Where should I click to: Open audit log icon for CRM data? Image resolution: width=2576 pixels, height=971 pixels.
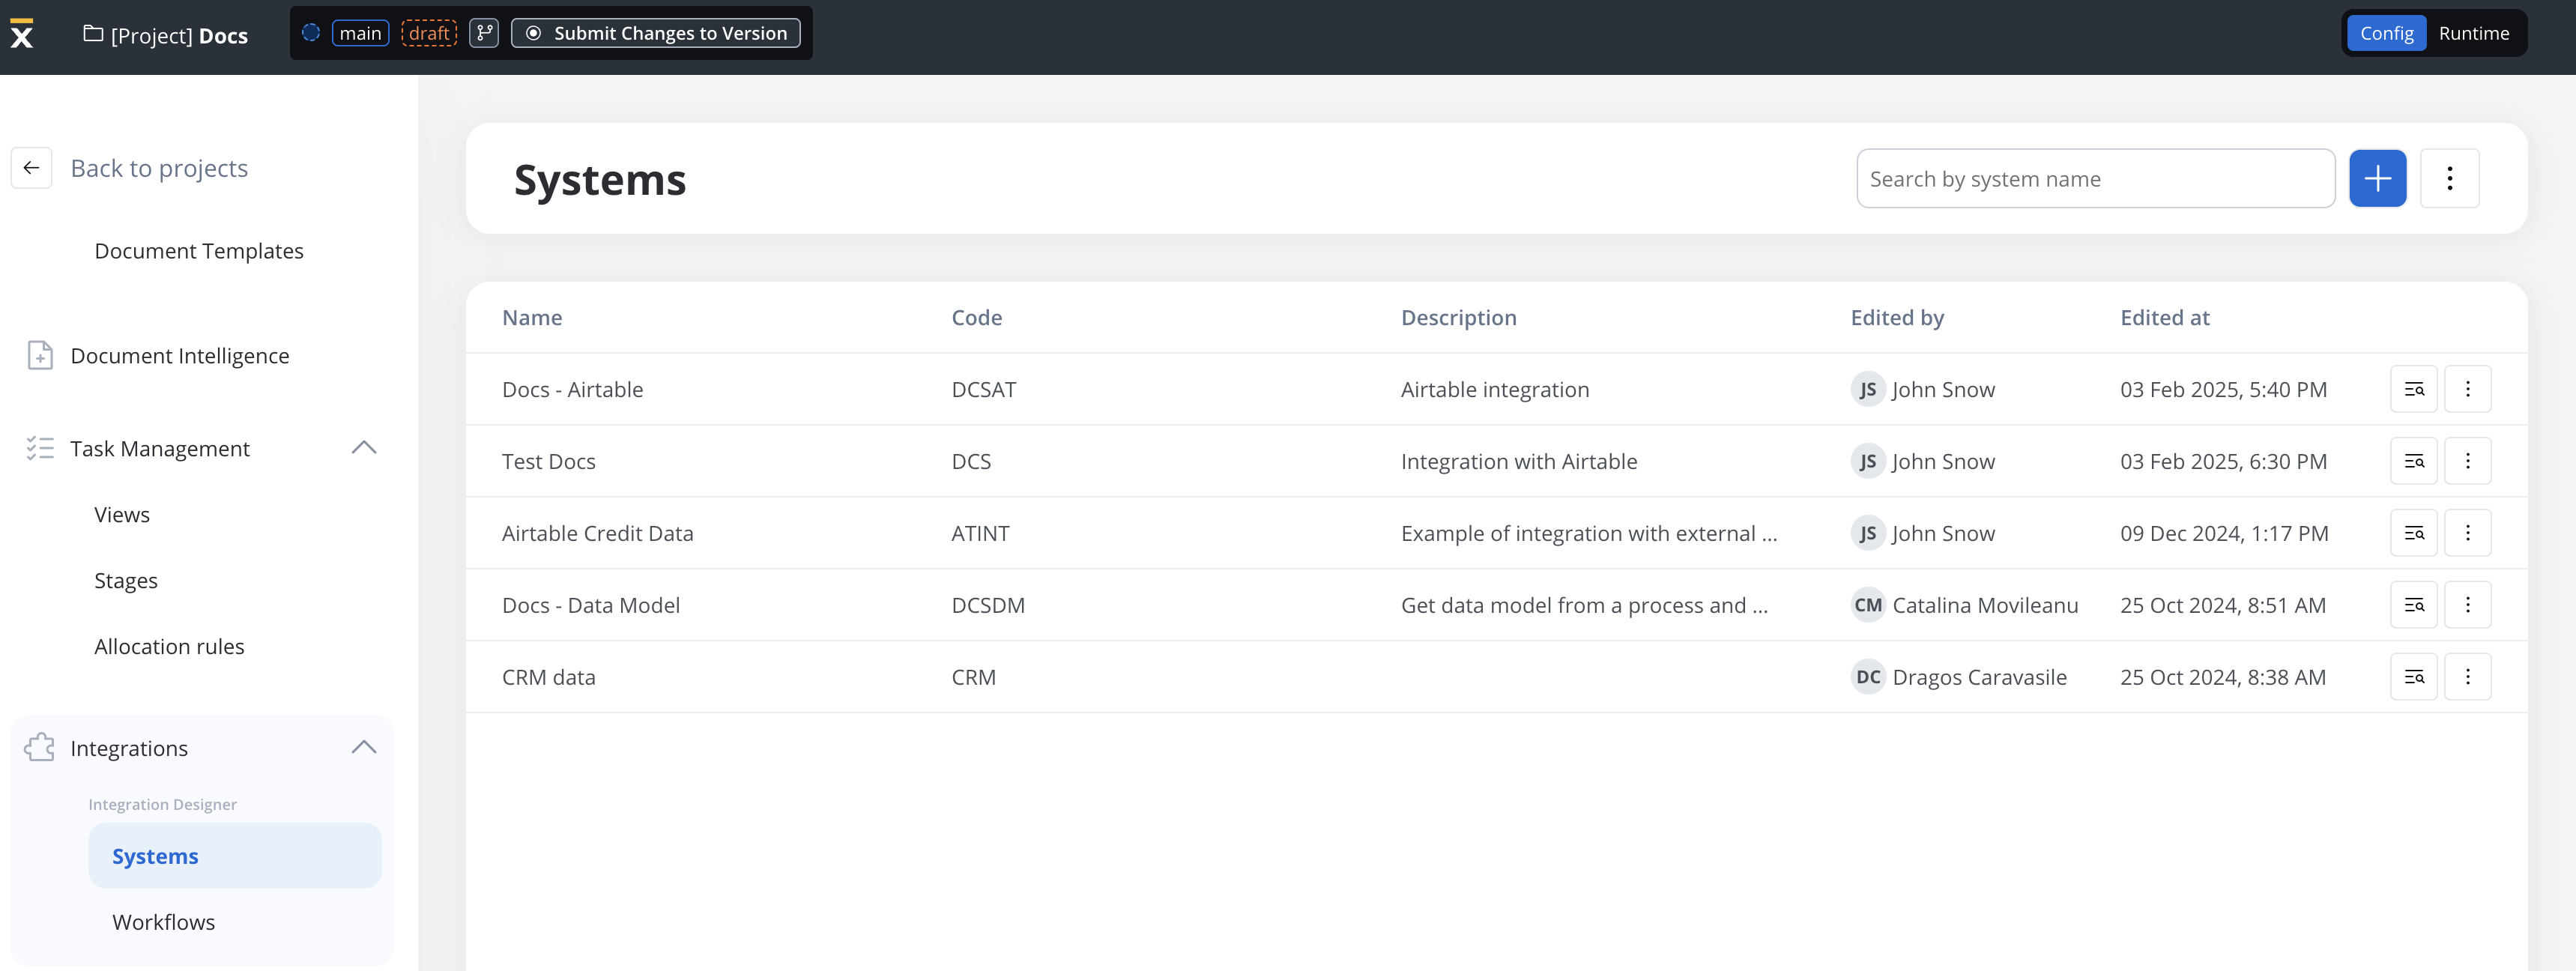[2413, 677]
